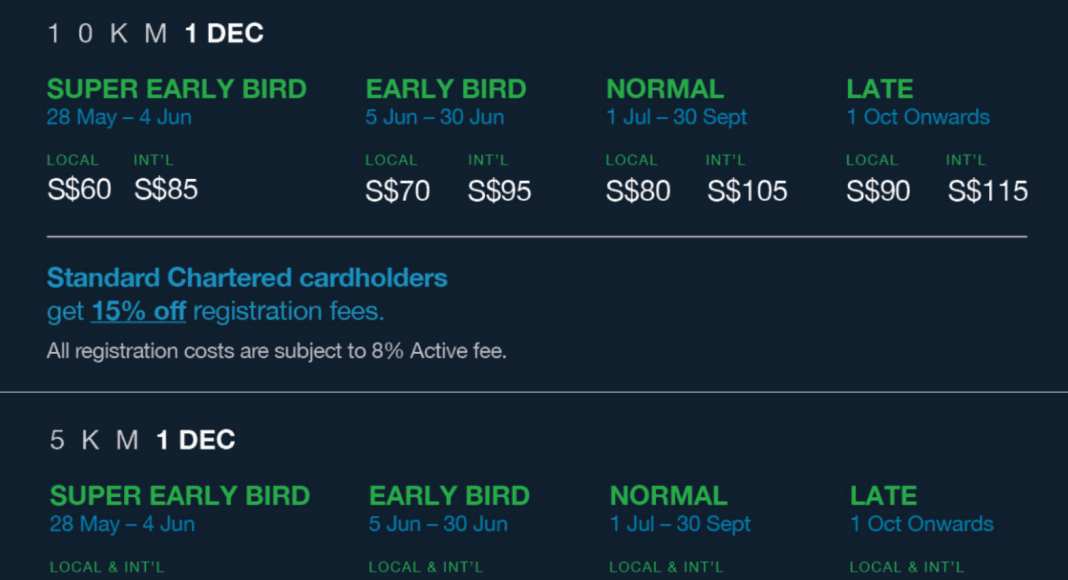Click the 5KM Early Bird heading
Screen dimensions: 1068x580
click(450, 496)
